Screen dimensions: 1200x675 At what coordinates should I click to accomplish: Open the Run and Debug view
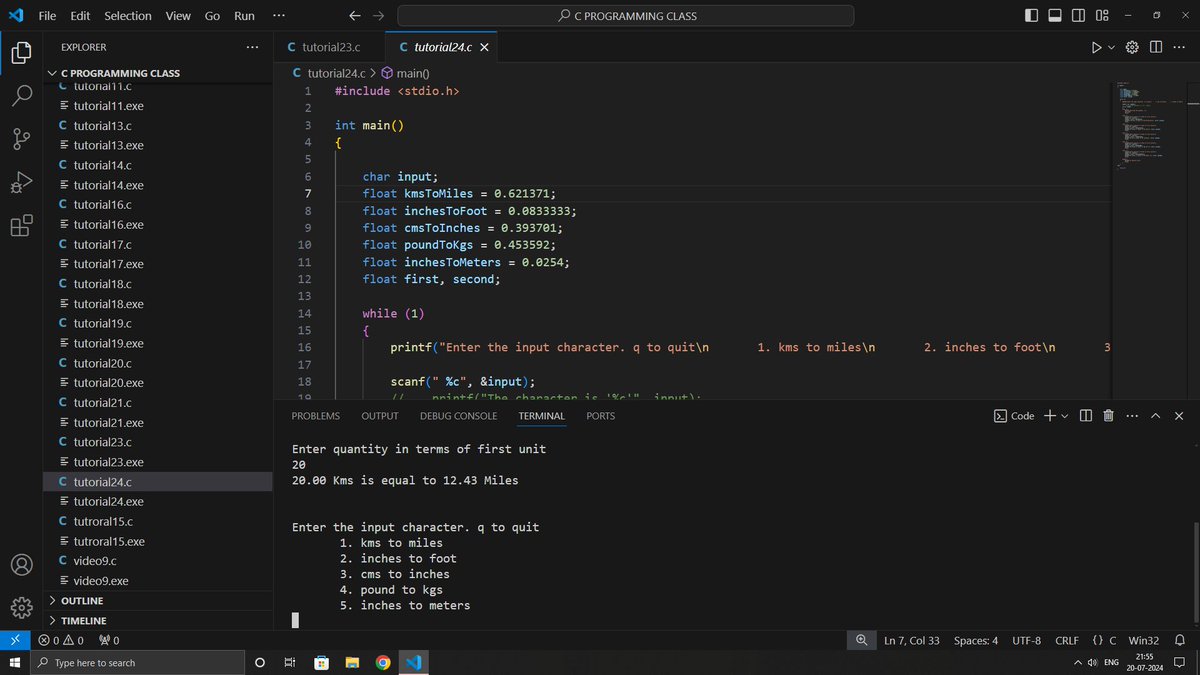(x=21, y=183)
